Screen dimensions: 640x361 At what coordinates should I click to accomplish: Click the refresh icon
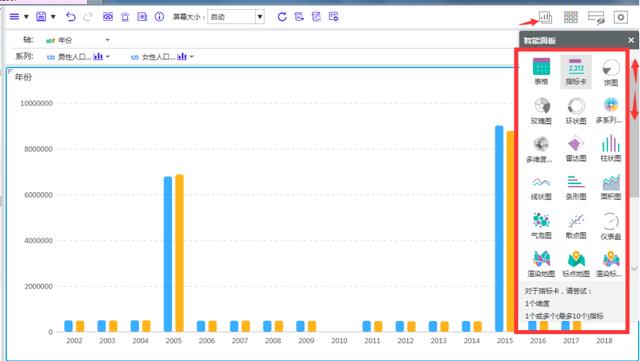282,17
